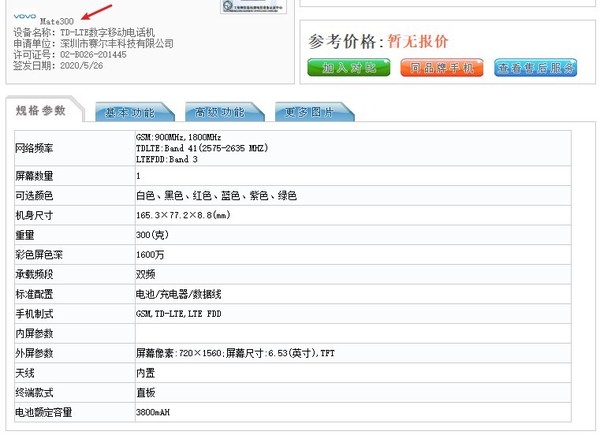
Task: Select the 规格参数 tab
Action: point(41,111)
